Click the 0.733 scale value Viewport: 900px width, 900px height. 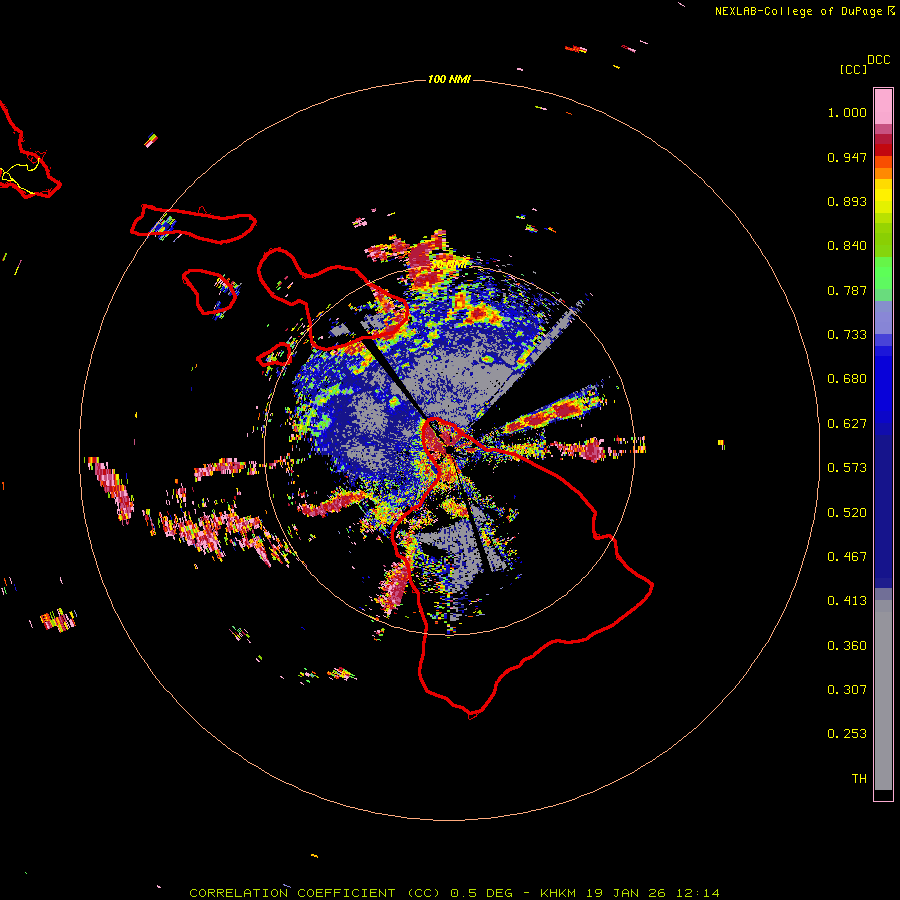click(x=847, y=335)
